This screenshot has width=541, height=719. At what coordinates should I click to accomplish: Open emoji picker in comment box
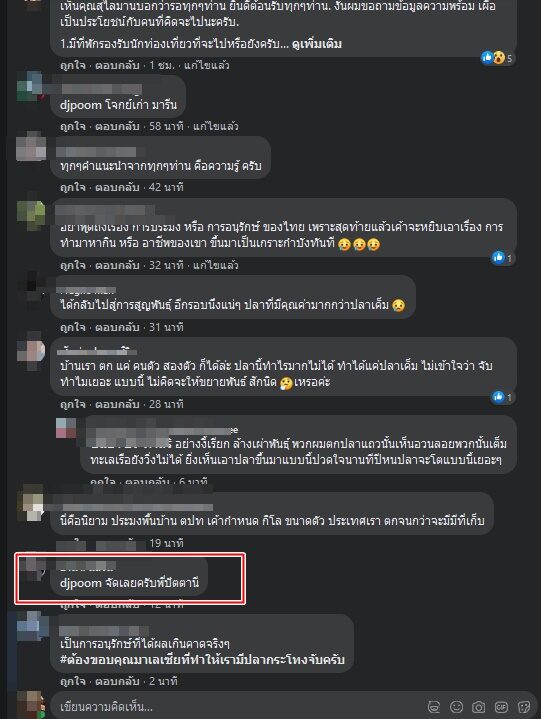click(x=456, y=707)
